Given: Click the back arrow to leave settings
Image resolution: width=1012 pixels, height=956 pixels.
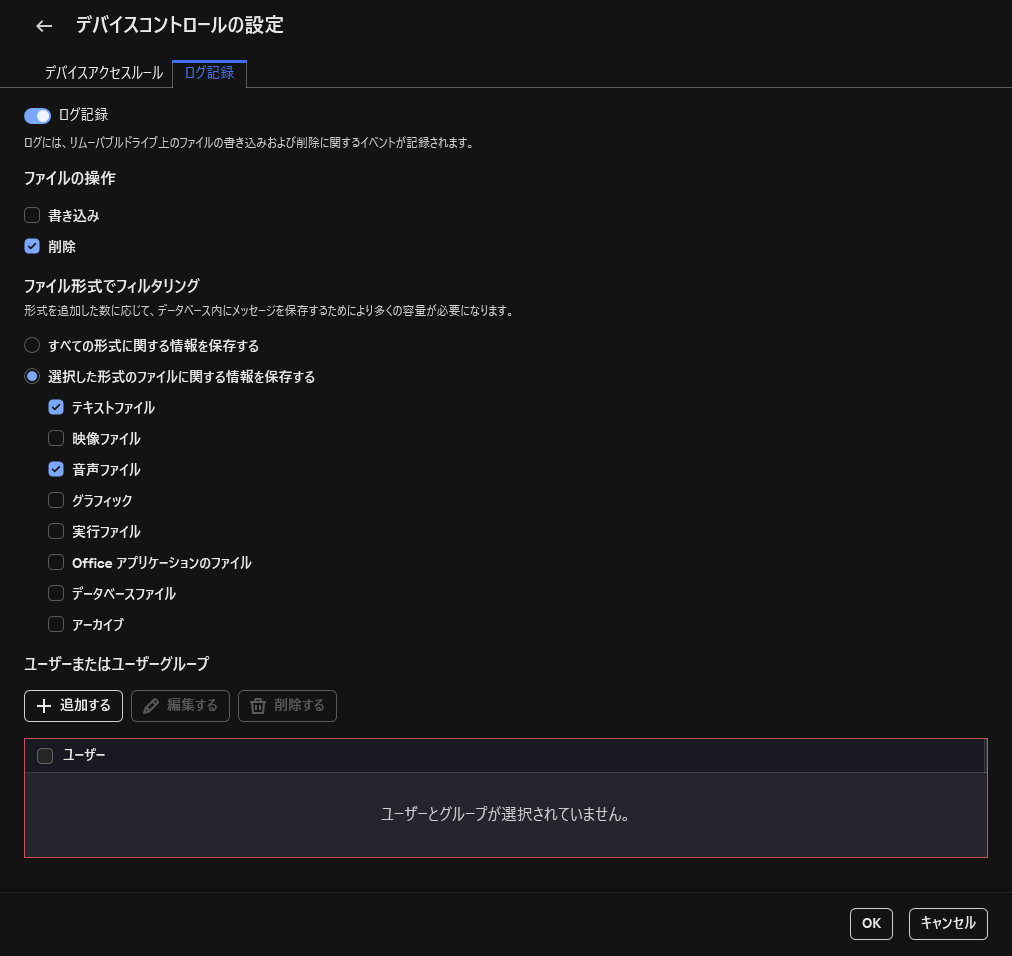Looking at the screenshot, I should [43, 26].
